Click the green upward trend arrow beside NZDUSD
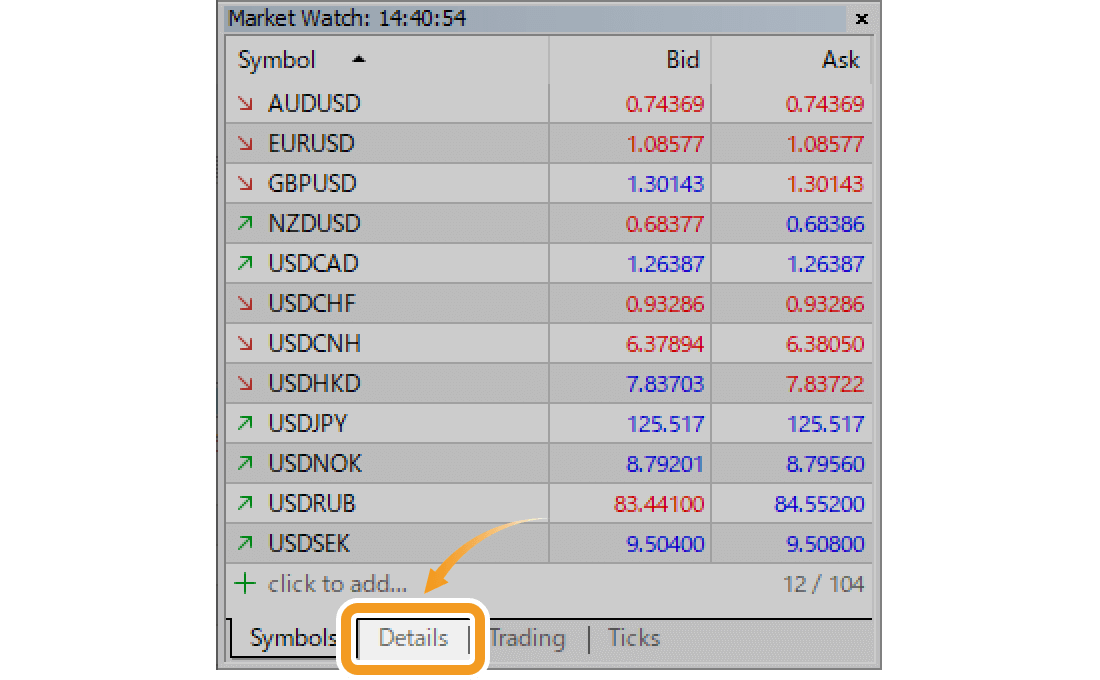 click(x=246, y=223)
